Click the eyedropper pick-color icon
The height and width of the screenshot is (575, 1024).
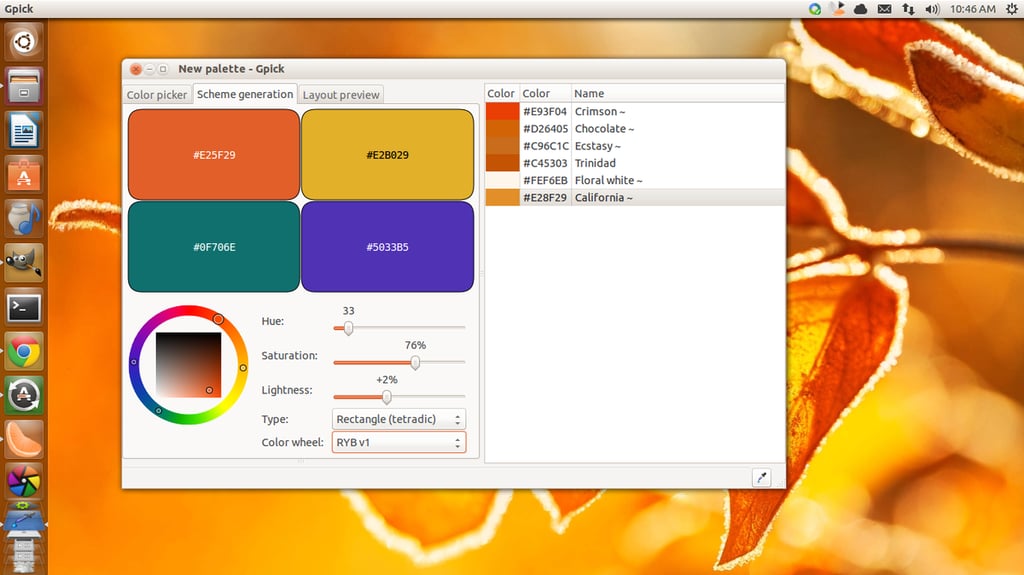(761, 478)
